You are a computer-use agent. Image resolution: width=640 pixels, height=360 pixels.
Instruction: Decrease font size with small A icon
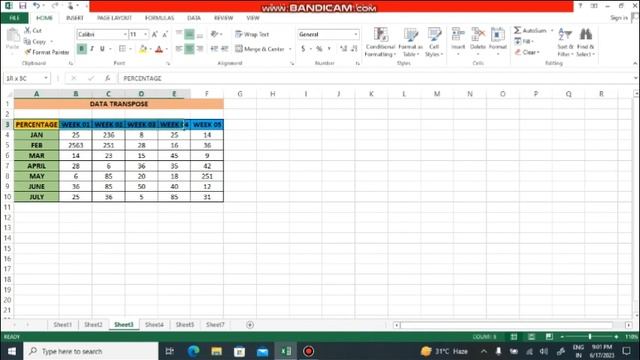point(165,35)
